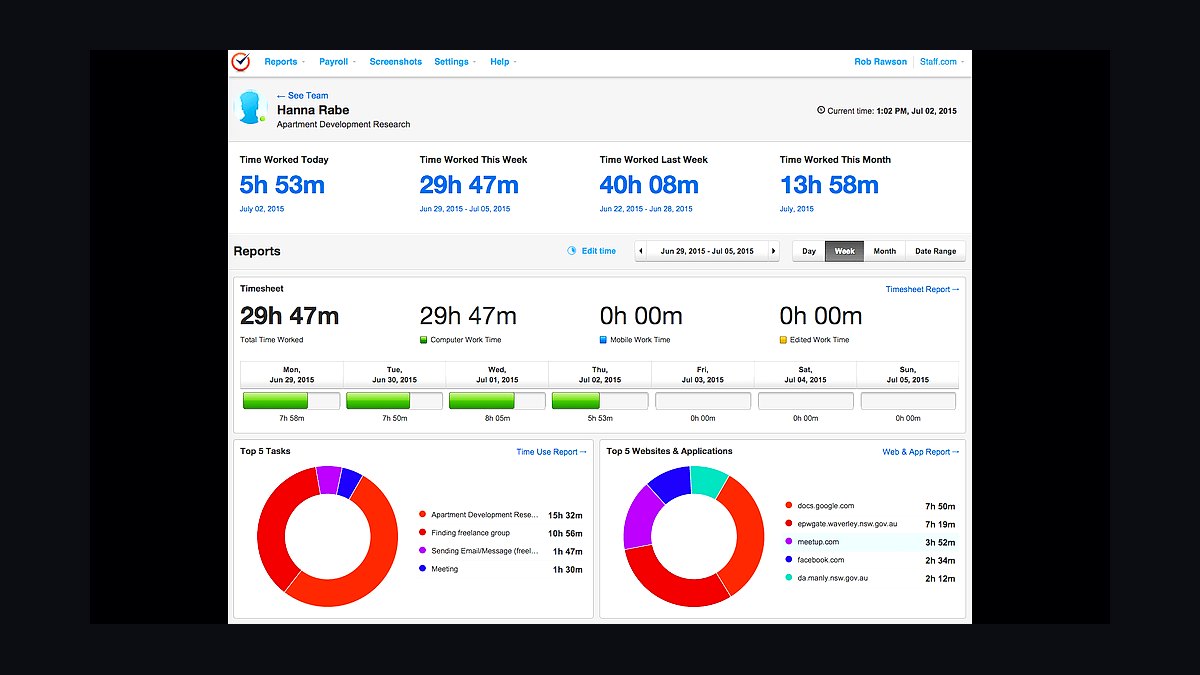Click the epwgate.waverley.nsw.gov.au entry
This screenshot has width=1200, height=675.
click(x=847, y=524)
